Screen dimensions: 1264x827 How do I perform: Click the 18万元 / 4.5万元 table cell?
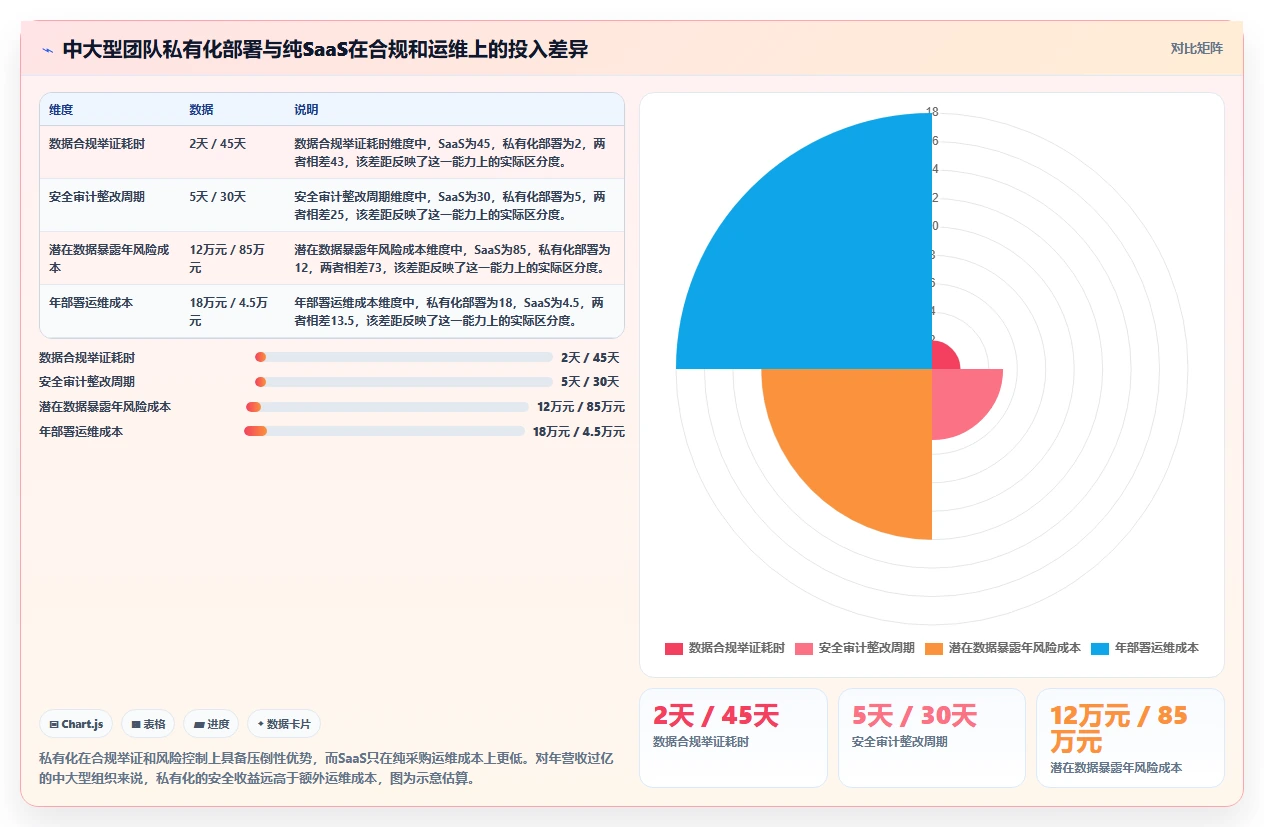pyautogui.click(x=228, y=311)
